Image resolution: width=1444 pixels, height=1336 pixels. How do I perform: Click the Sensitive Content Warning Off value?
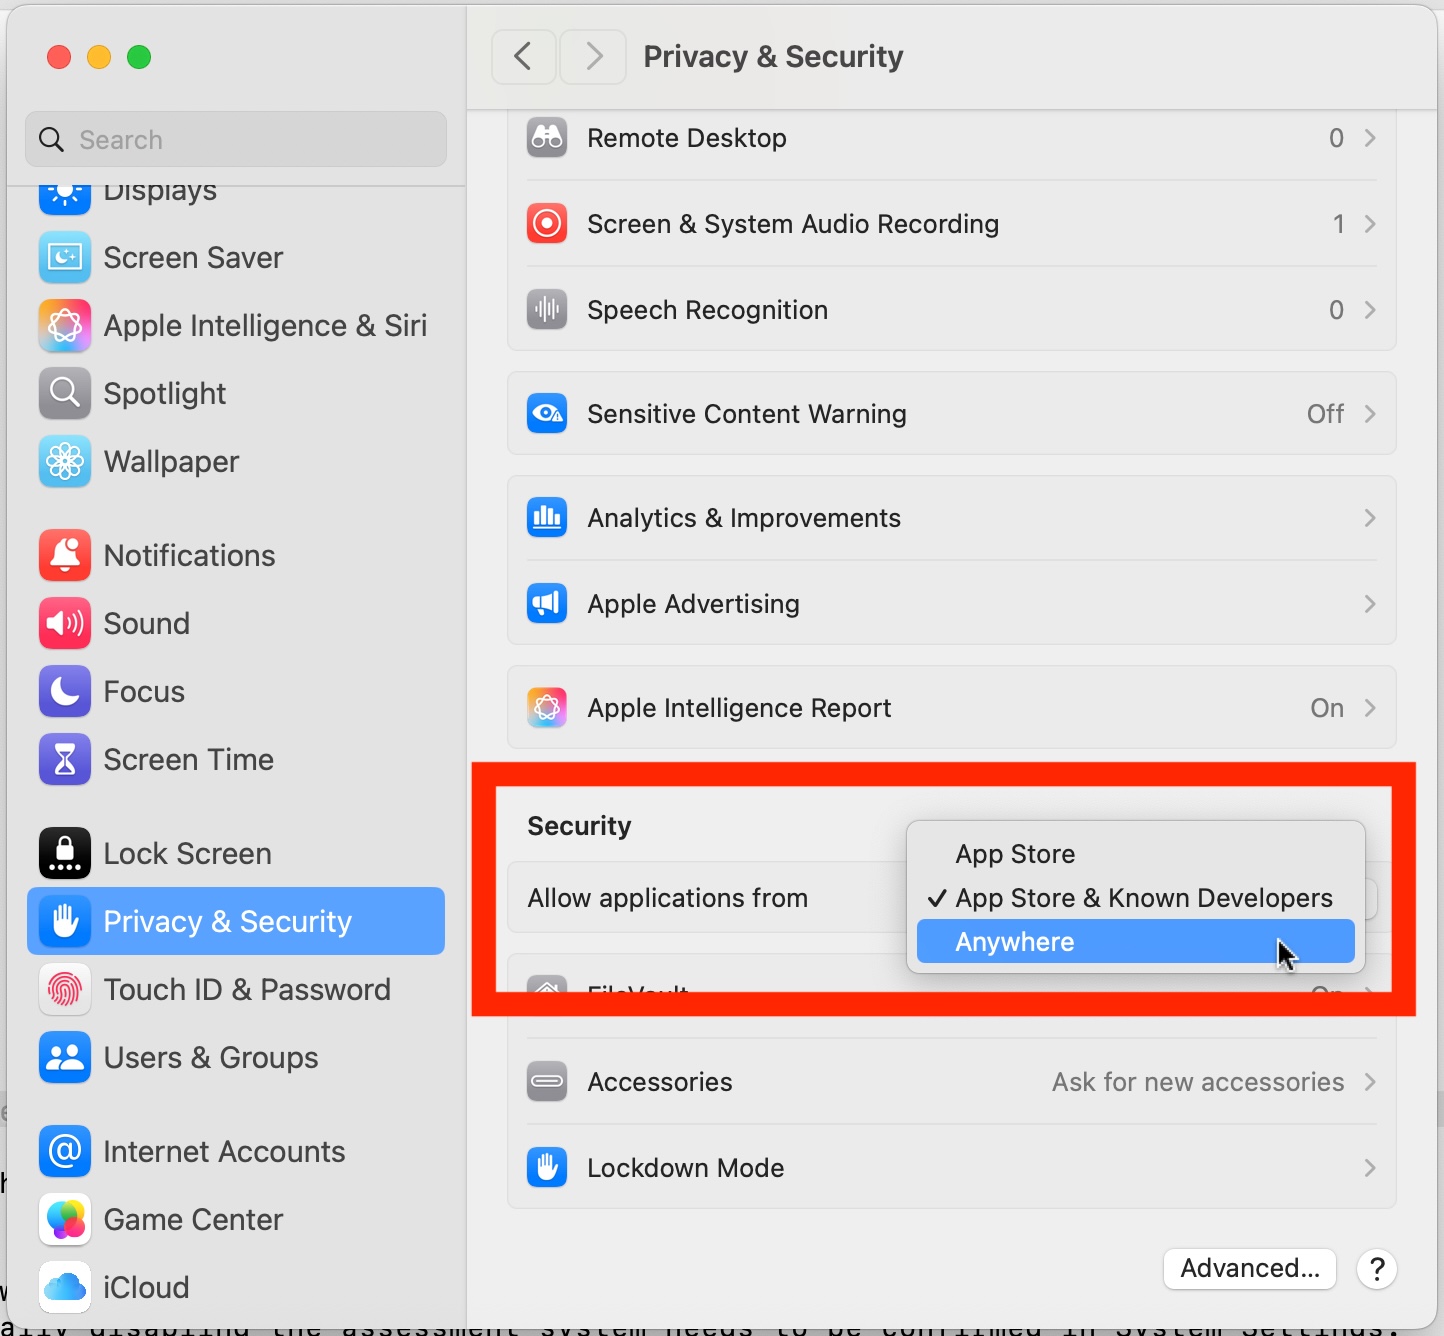[x=1325, y=414]
